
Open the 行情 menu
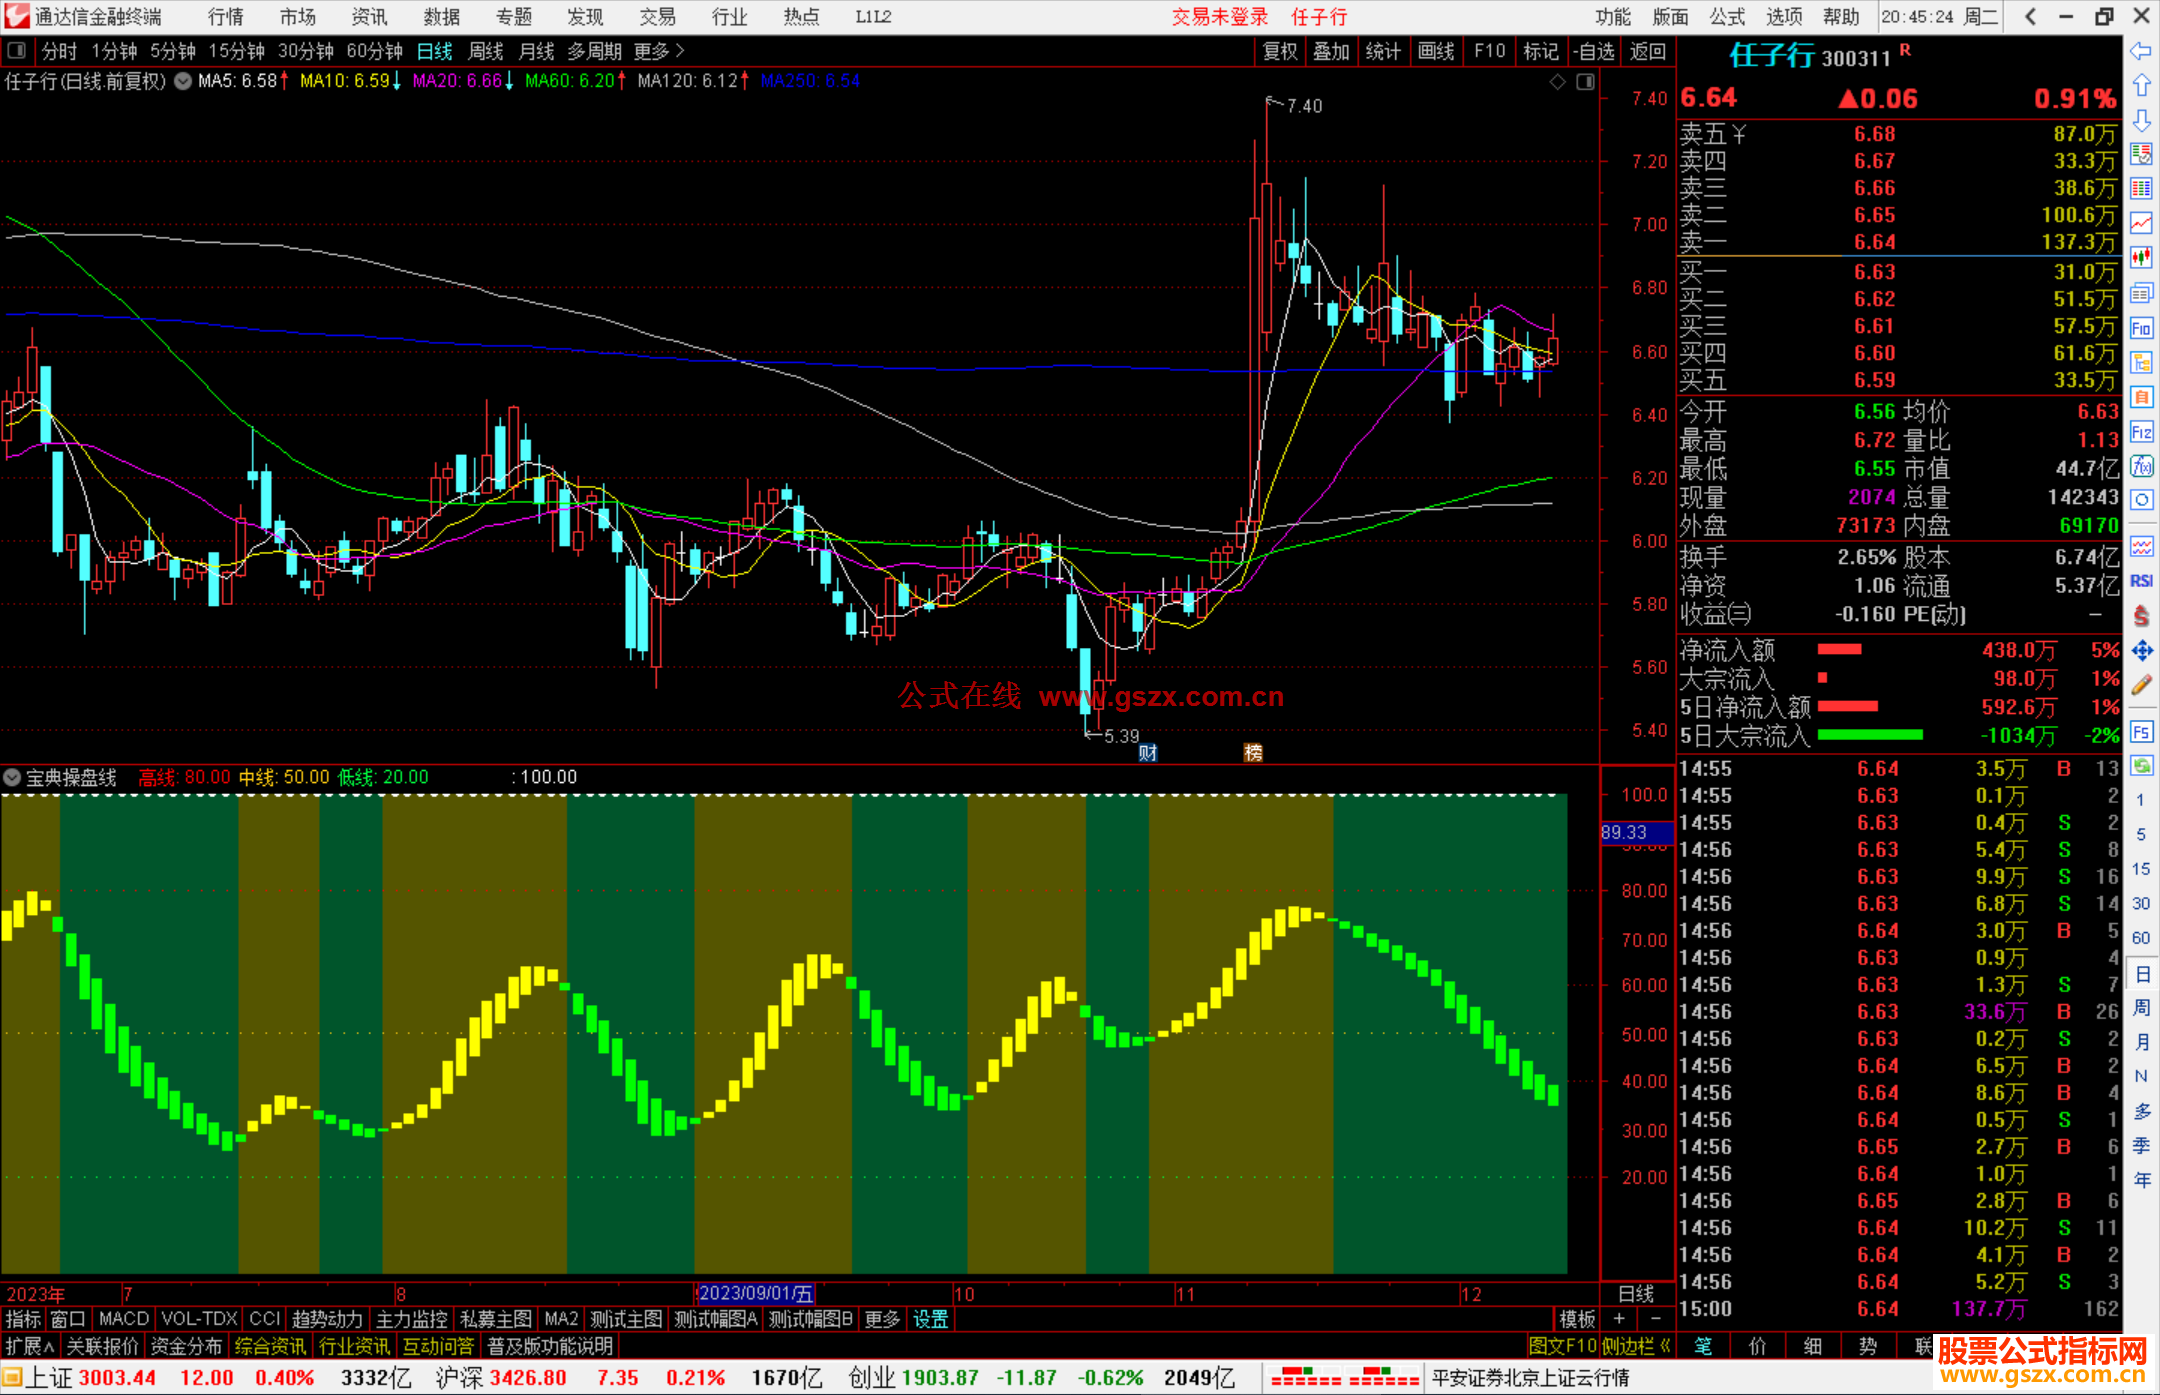click(x=225, y=16)
